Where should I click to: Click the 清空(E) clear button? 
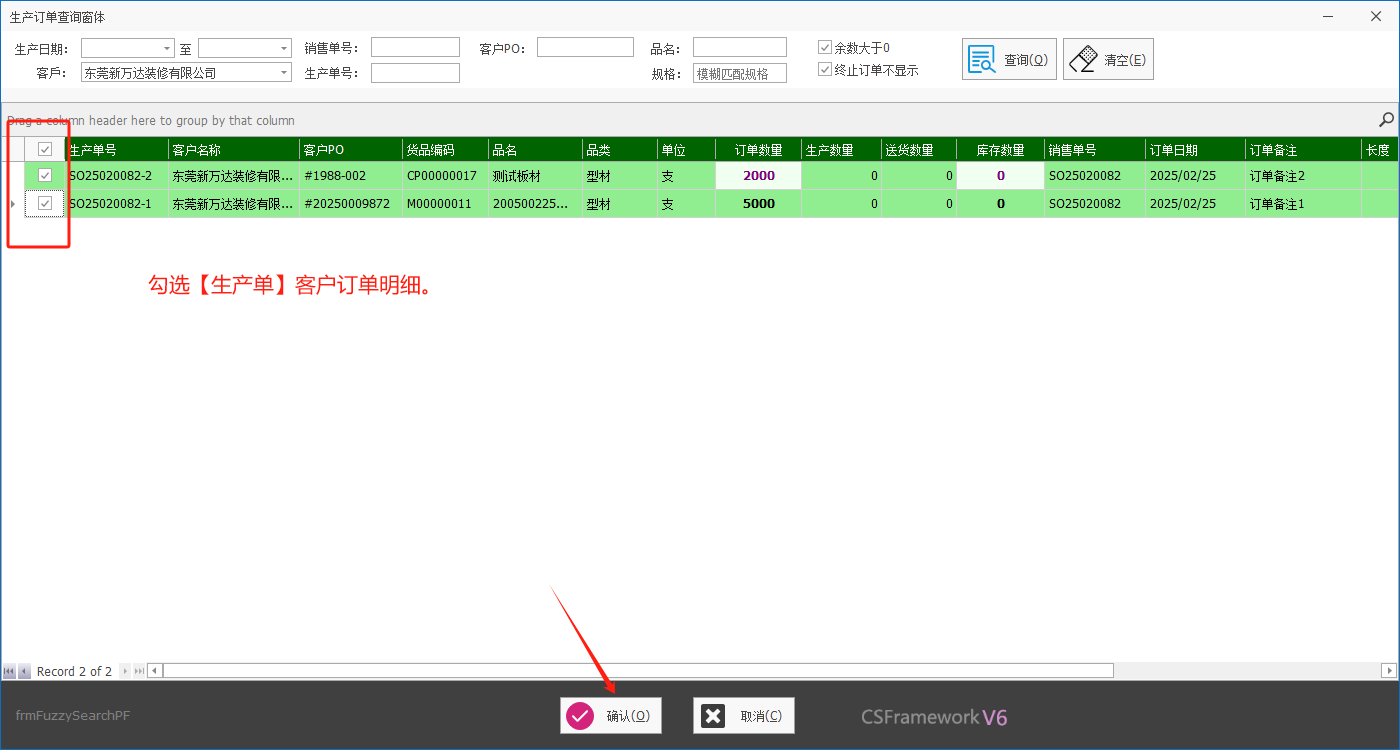(1108, 60)
